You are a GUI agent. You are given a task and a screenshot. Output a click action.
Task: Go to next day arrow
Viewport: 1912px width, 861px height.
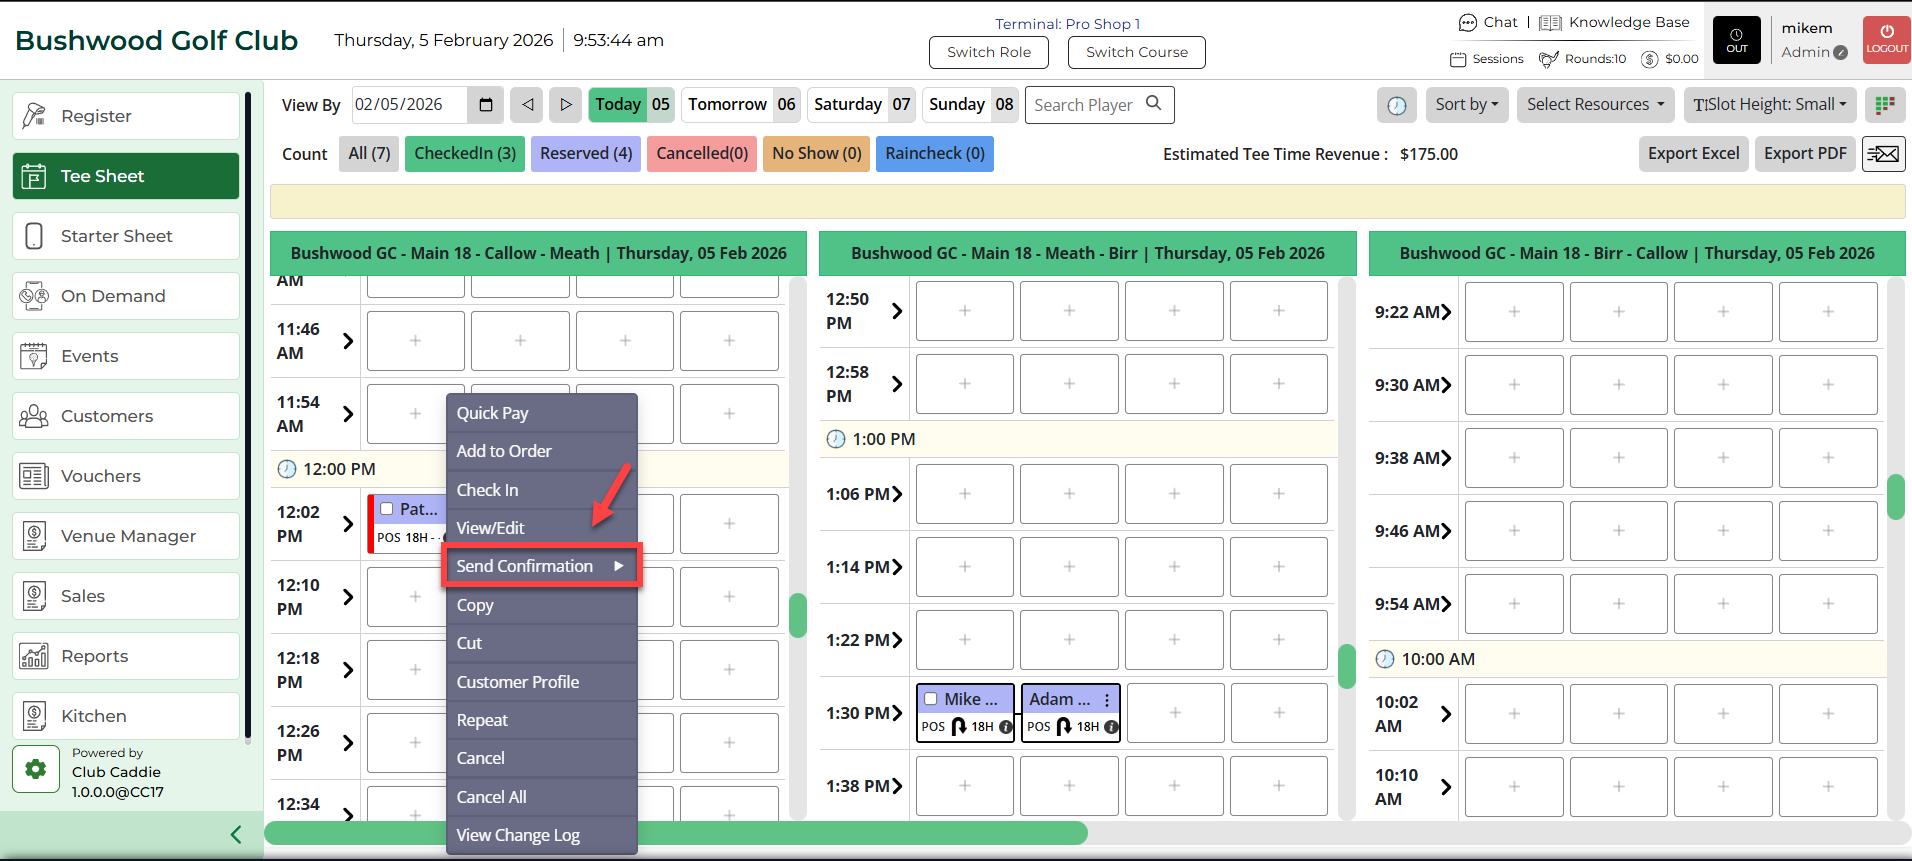tap(566, 105)
